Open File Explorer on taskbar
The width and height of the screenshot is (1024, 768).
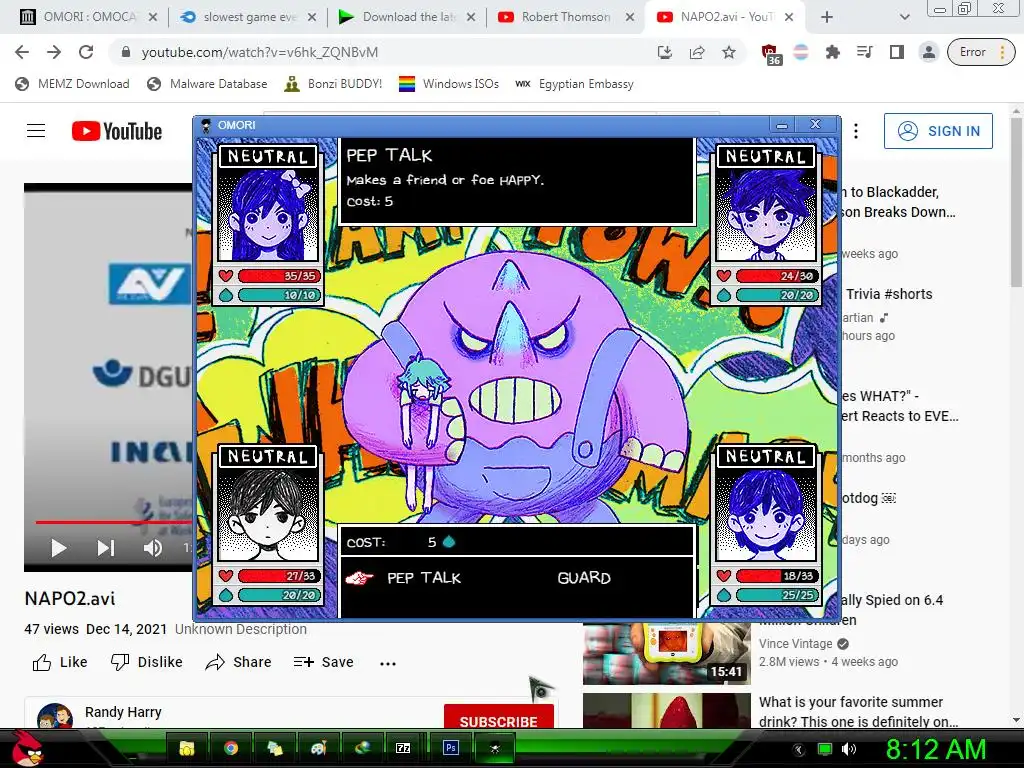tap(187, 748)
